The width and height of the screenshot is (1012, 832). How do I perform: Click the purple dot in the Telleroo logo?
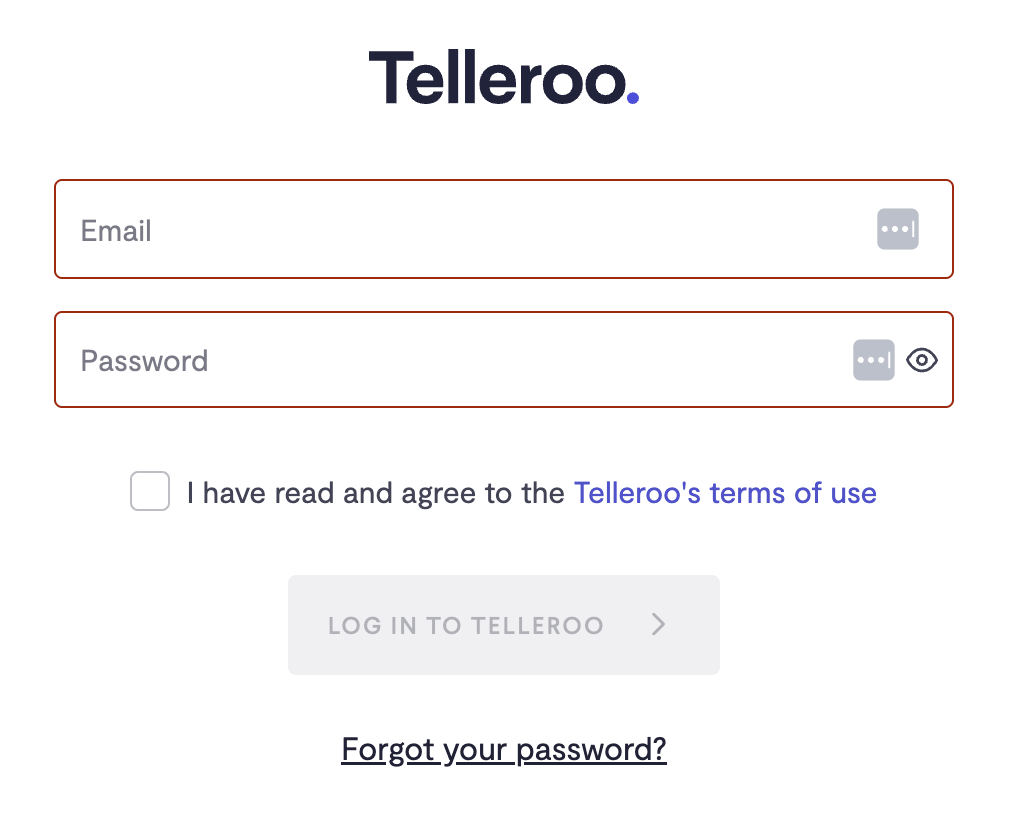tap(632, 97)
